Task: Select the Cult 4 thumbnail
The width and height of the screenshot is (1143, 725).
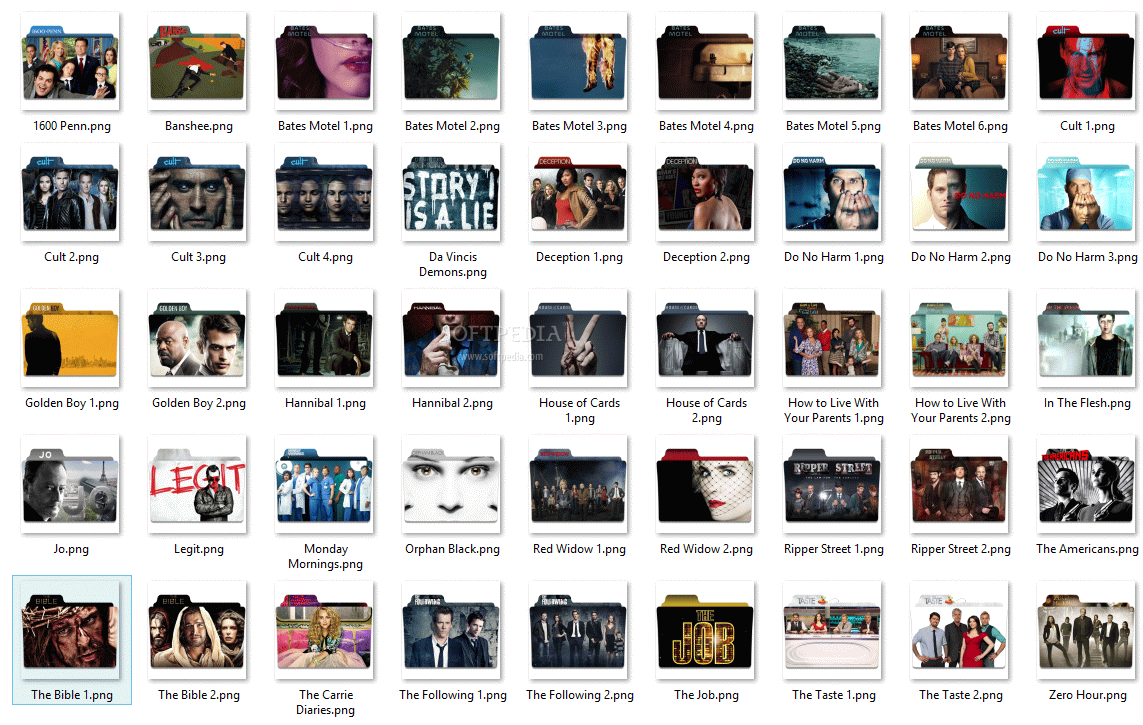Action: click(x=324, y=192)
